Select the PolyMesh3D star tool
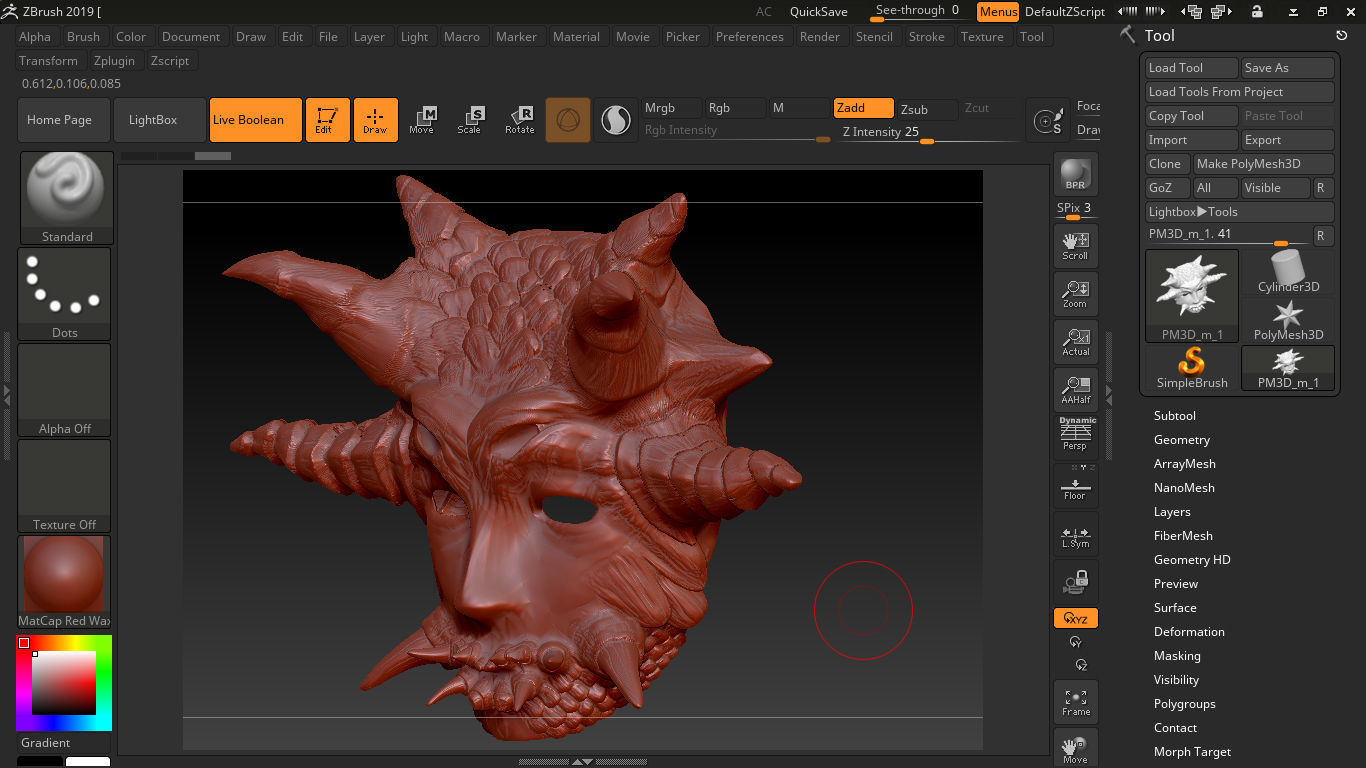1366x768 pixels. pyautogui.click(x=1288, y=320)
